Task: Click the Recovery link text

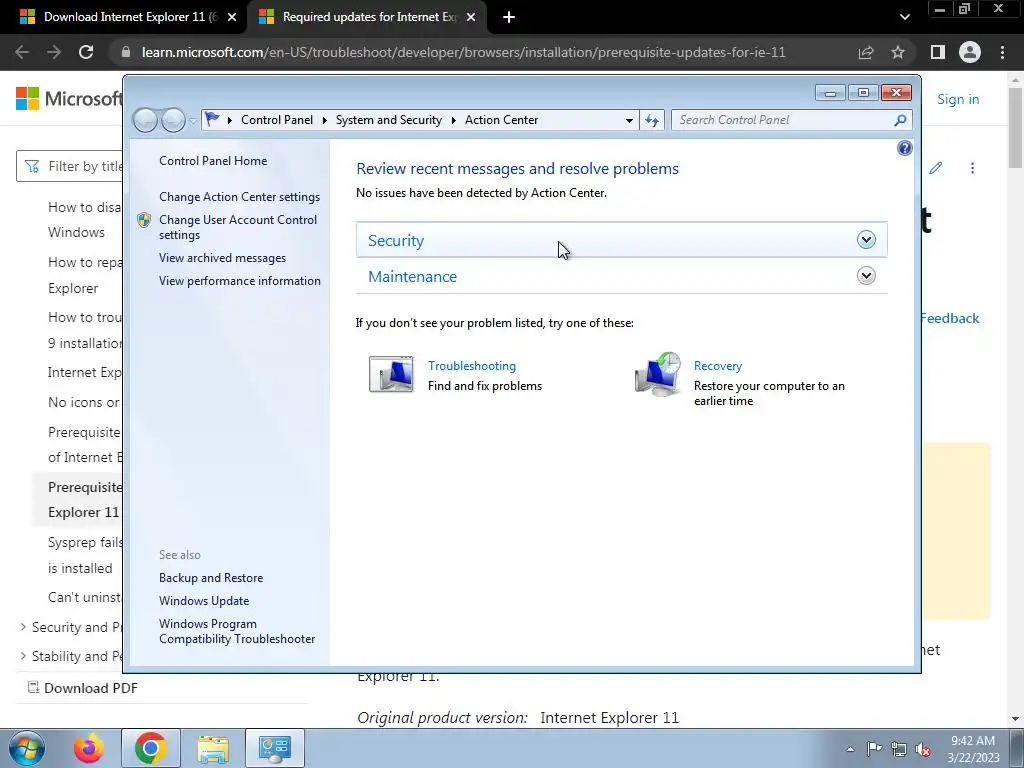Action: point(718,366)
